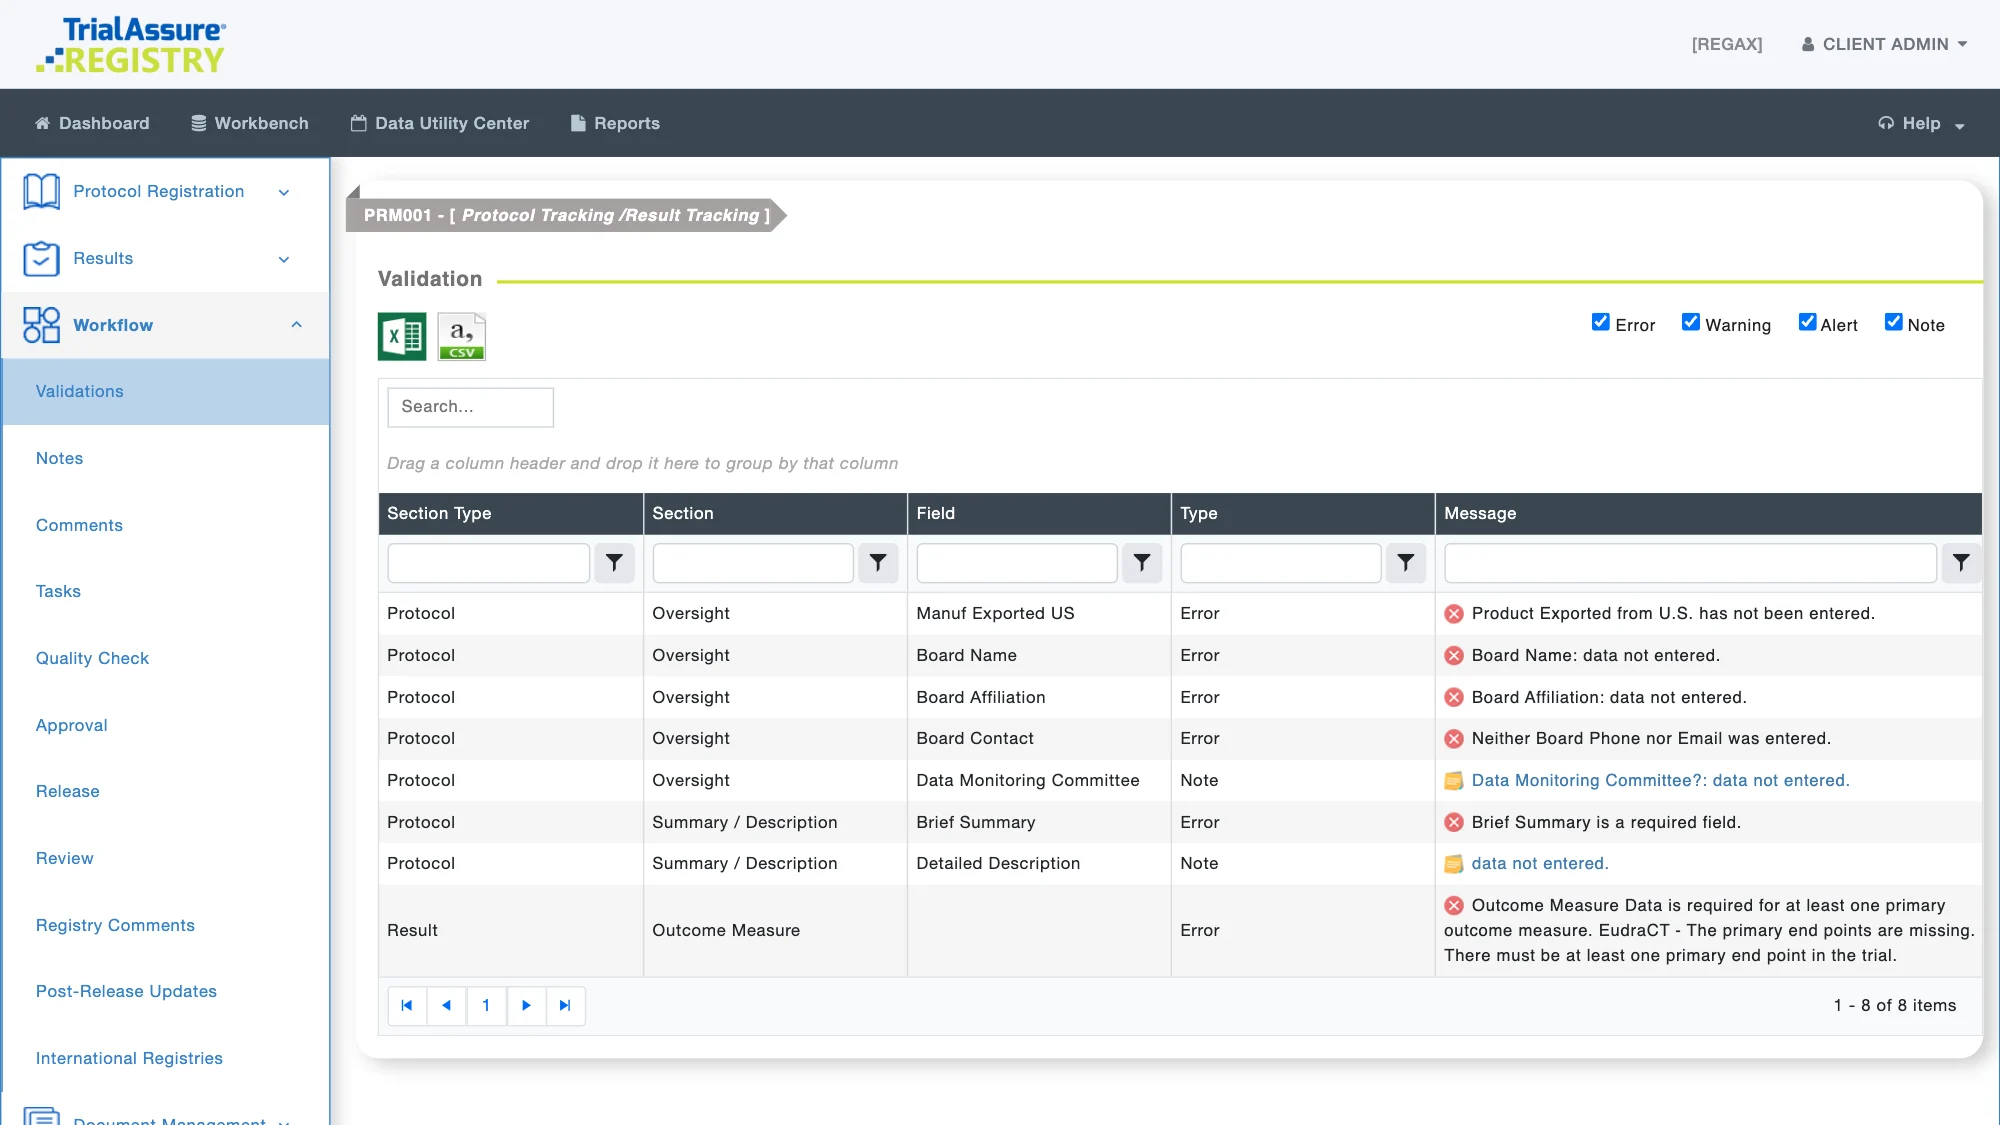This screenshot has height=1125, width=2000.
Task: Open Data Monitoring Committee note link
Action: [1660, 780]
